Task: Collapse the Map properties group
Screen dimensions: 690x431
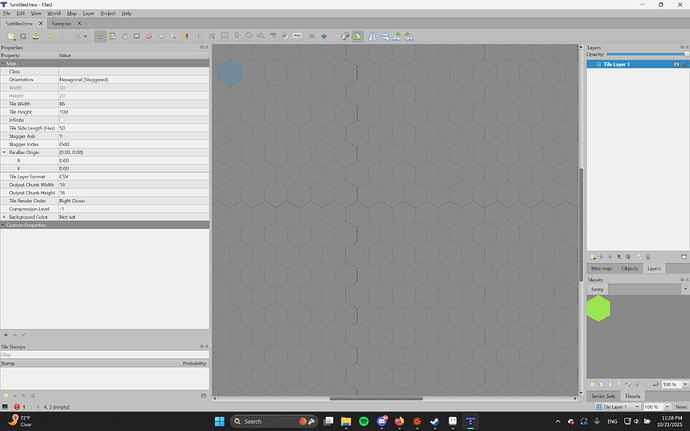Action: [x=3, y=63]
